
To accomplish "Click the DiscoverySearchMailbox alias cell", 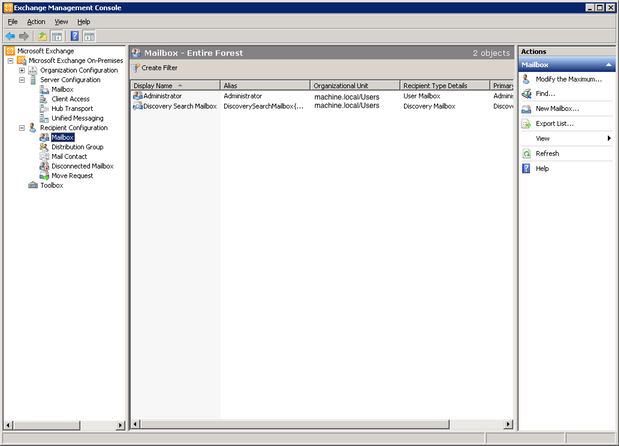I will (263, 106).
